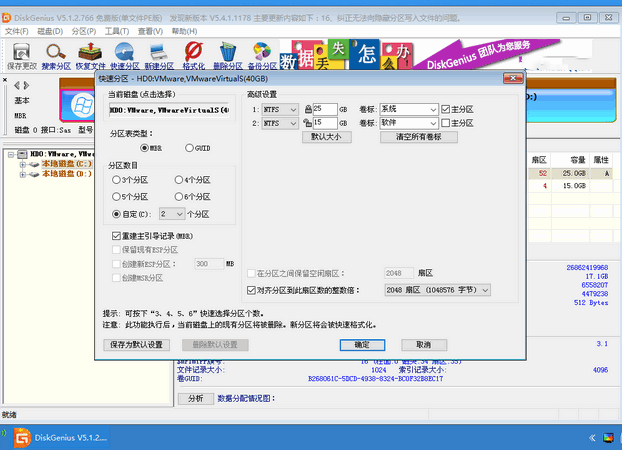
Task: Open file system dropdown for partition 1
Action: [x=280, y=110]
